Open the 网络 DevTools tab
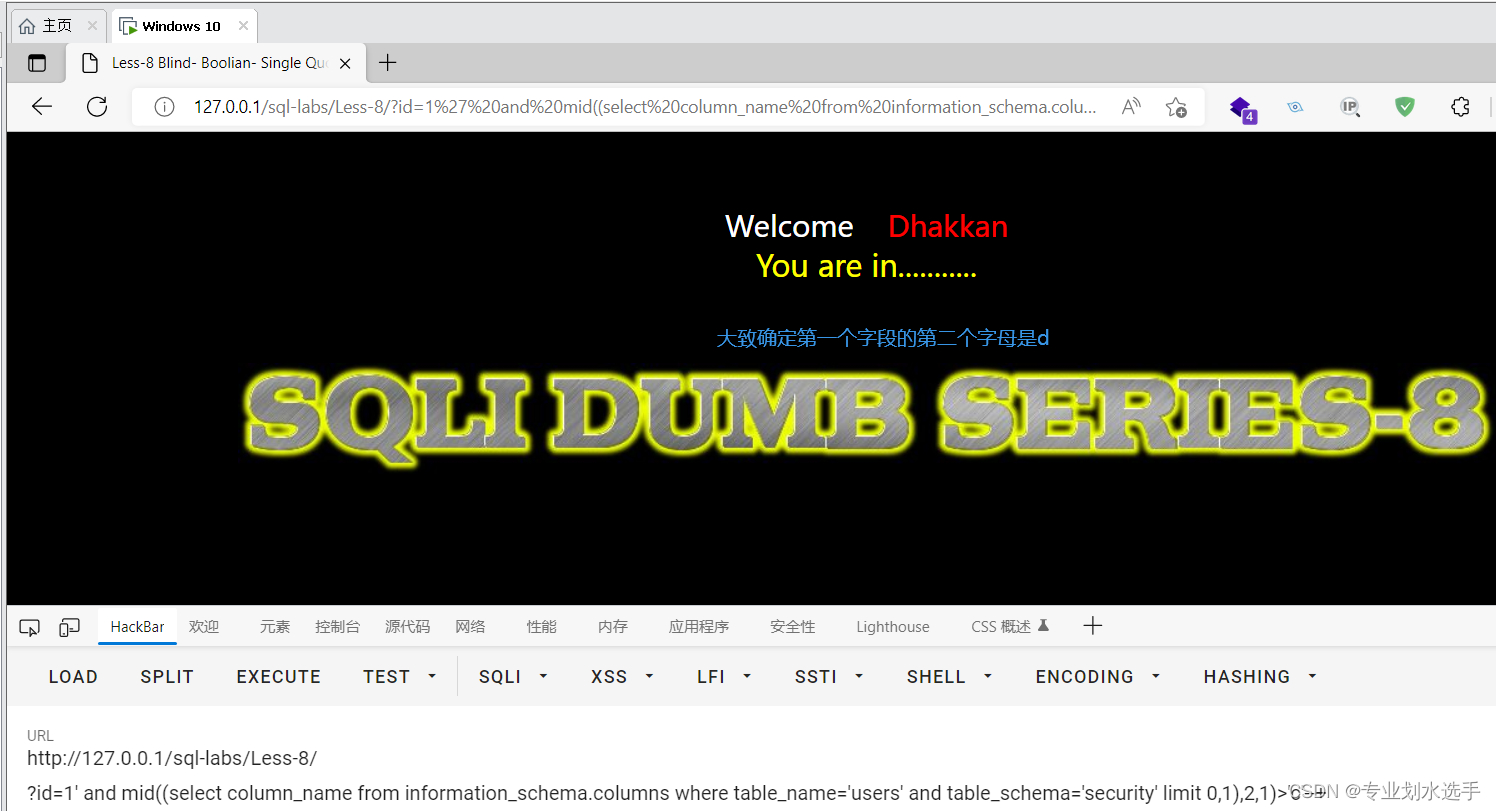The width and height of the screenshot is (1496, 811). [470, 627]
